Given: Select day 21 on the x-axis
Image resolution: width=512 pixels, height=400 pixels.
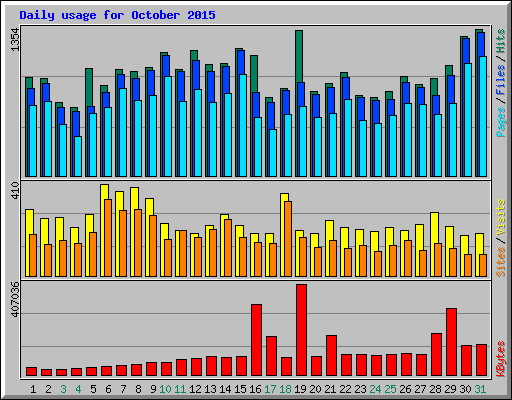Looking at the screenshot, I should pyautogui.click(x=330, y=389).
